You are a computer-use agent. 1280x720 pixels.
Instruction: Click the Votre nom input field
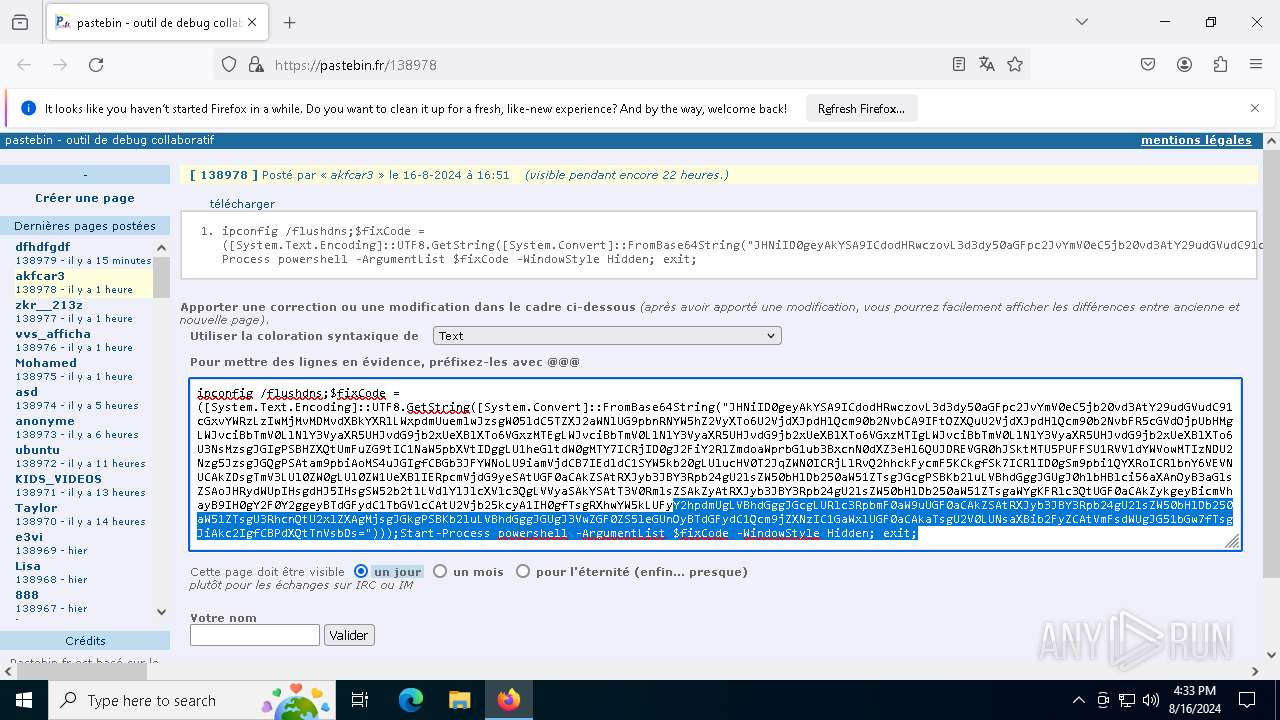(255, 635)
